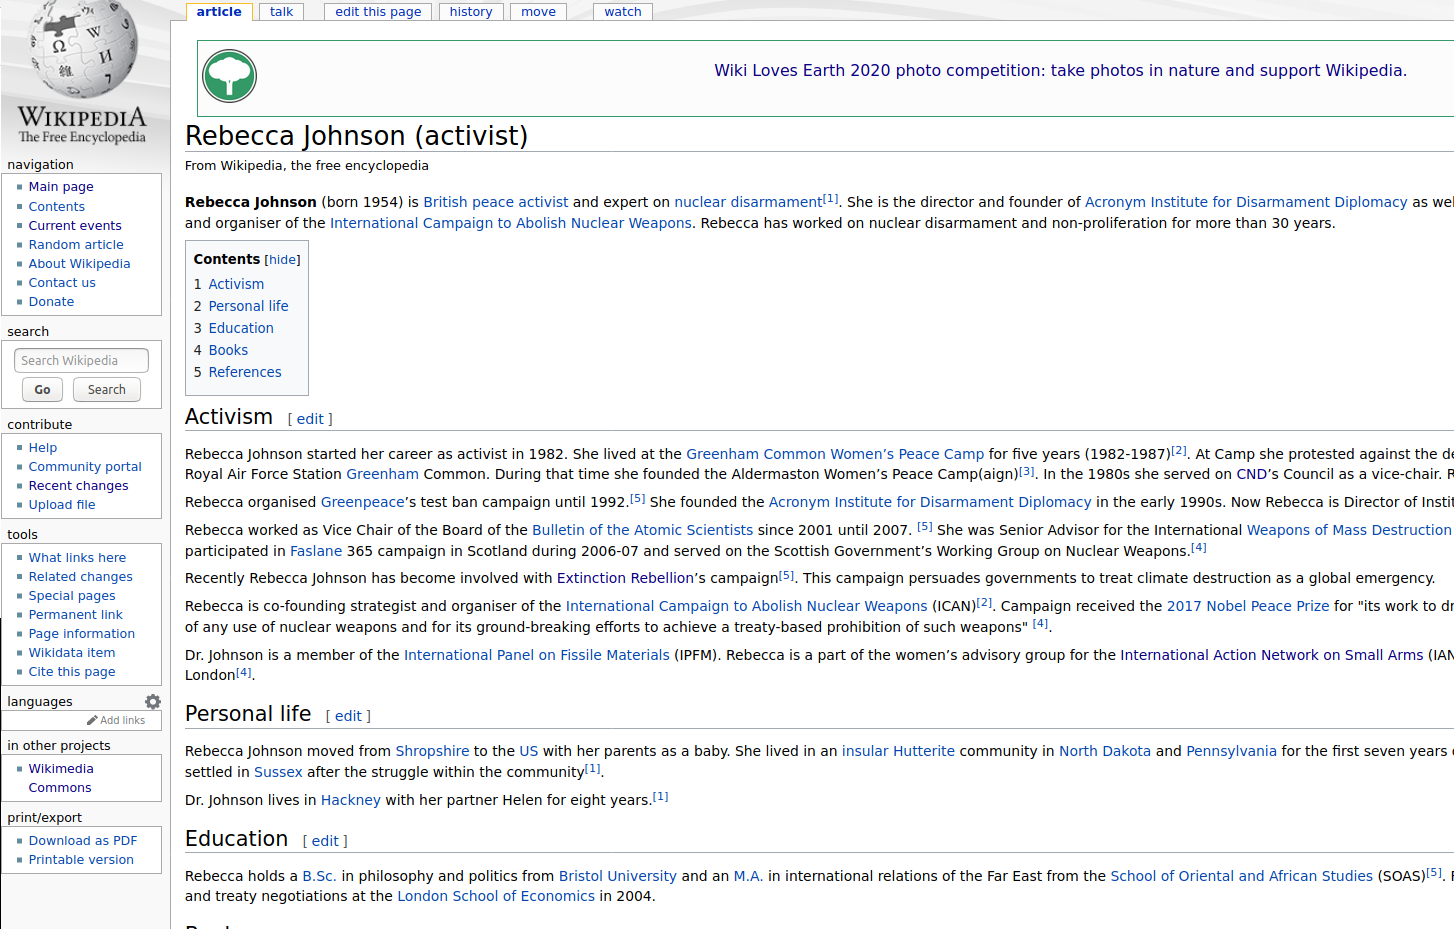Hide the Contents table
1454x929 pixels.
click(282, 260)
